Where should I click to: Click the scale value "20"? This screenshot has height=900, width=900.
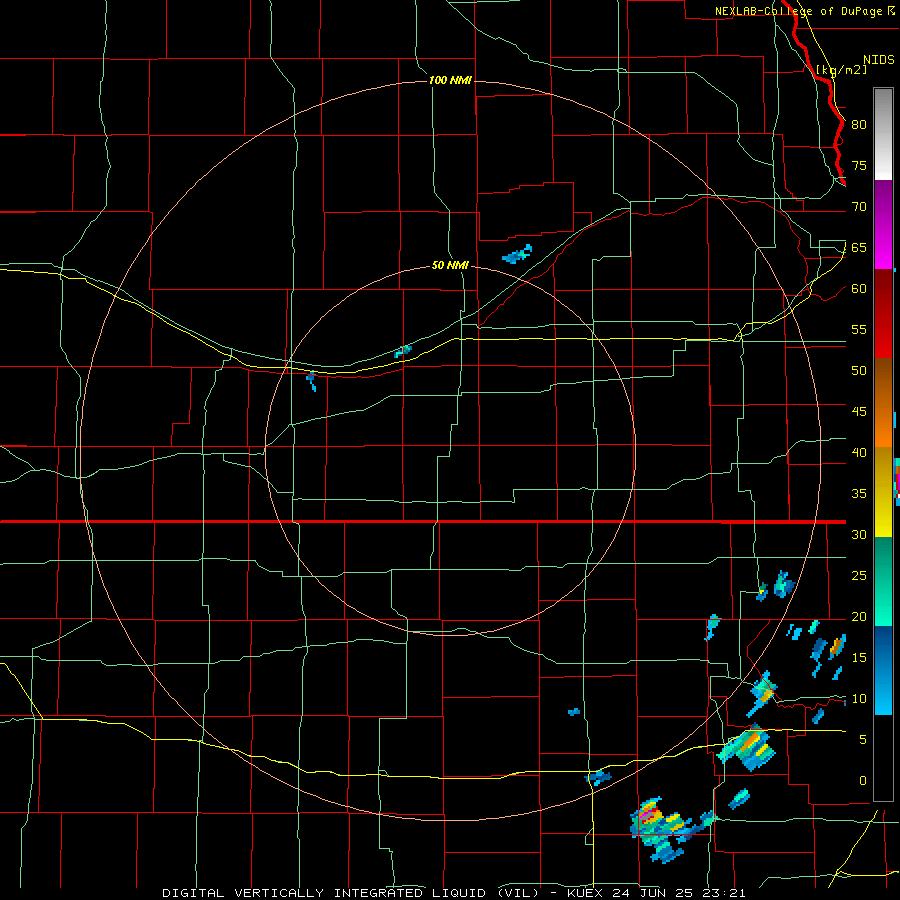pos(859,616)
